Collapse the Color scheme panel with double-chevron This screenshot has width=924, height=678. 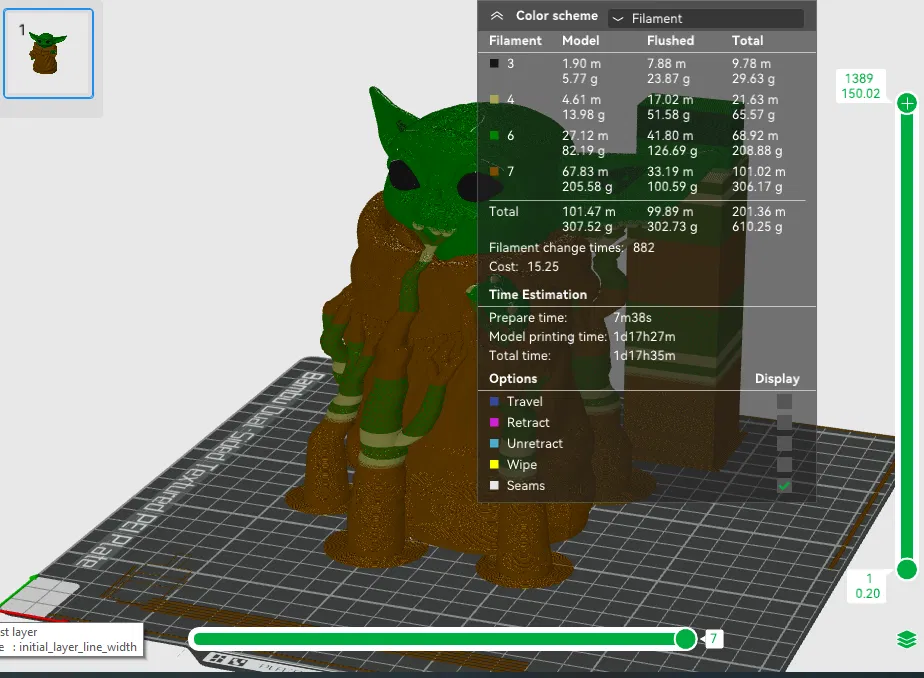tap(497, 16)
